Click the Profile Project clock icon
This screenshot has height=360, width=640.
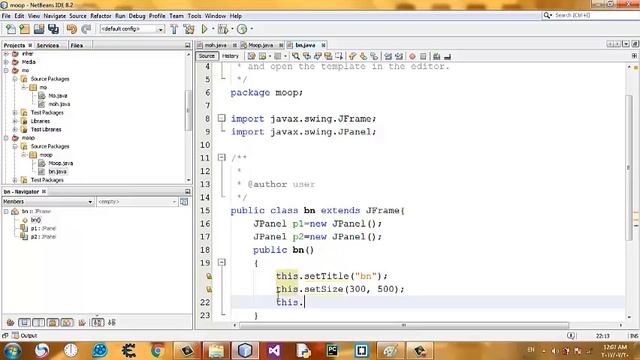[x=242, y=29]
